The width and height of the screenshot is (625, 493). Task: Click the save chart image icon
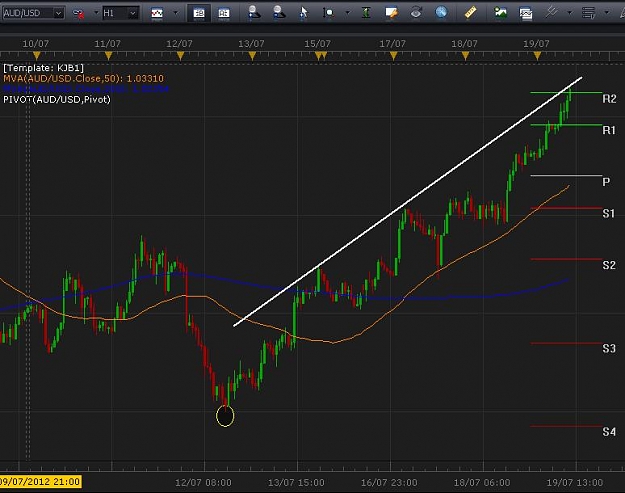tap(500, 12)
